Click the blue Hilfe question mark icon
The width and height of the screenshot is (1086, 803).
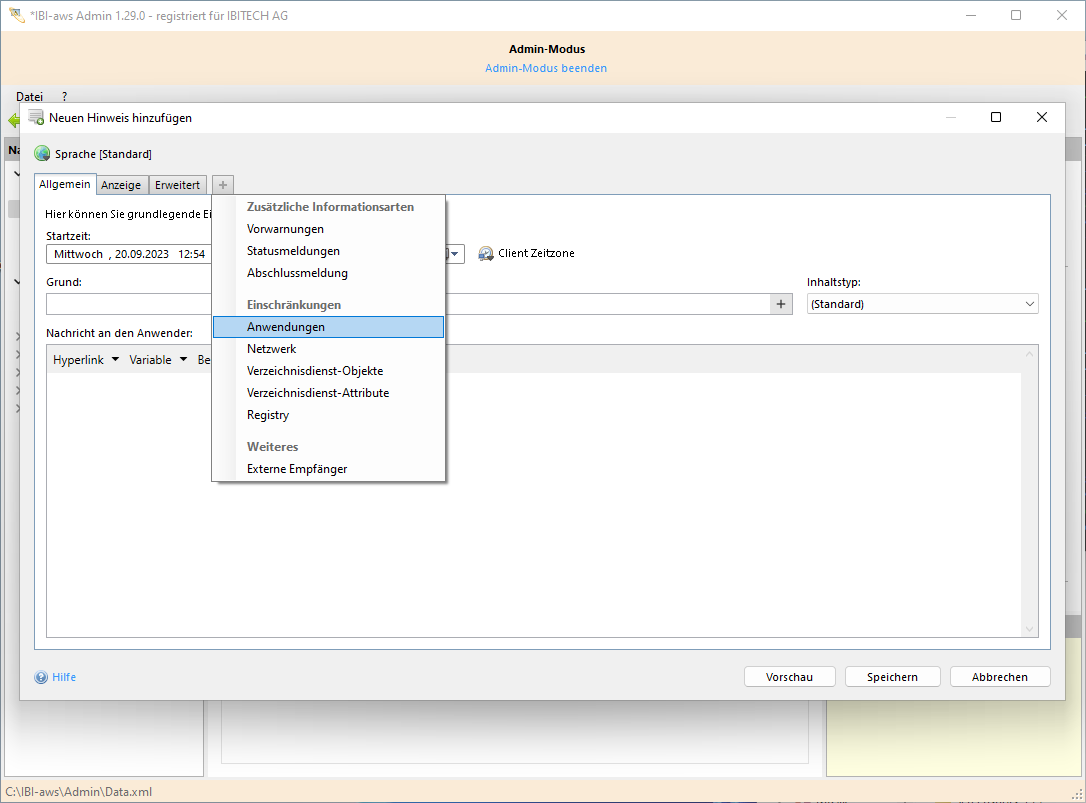pyautogui.click(x=41, y=677)
